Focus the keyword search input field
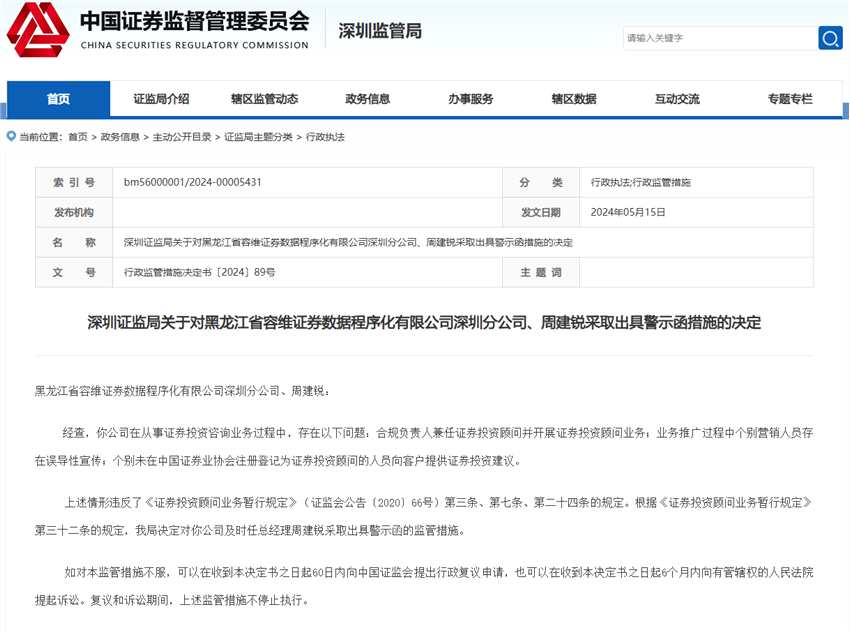This screenshot has width=850, height=632. (x=720, y=38)
